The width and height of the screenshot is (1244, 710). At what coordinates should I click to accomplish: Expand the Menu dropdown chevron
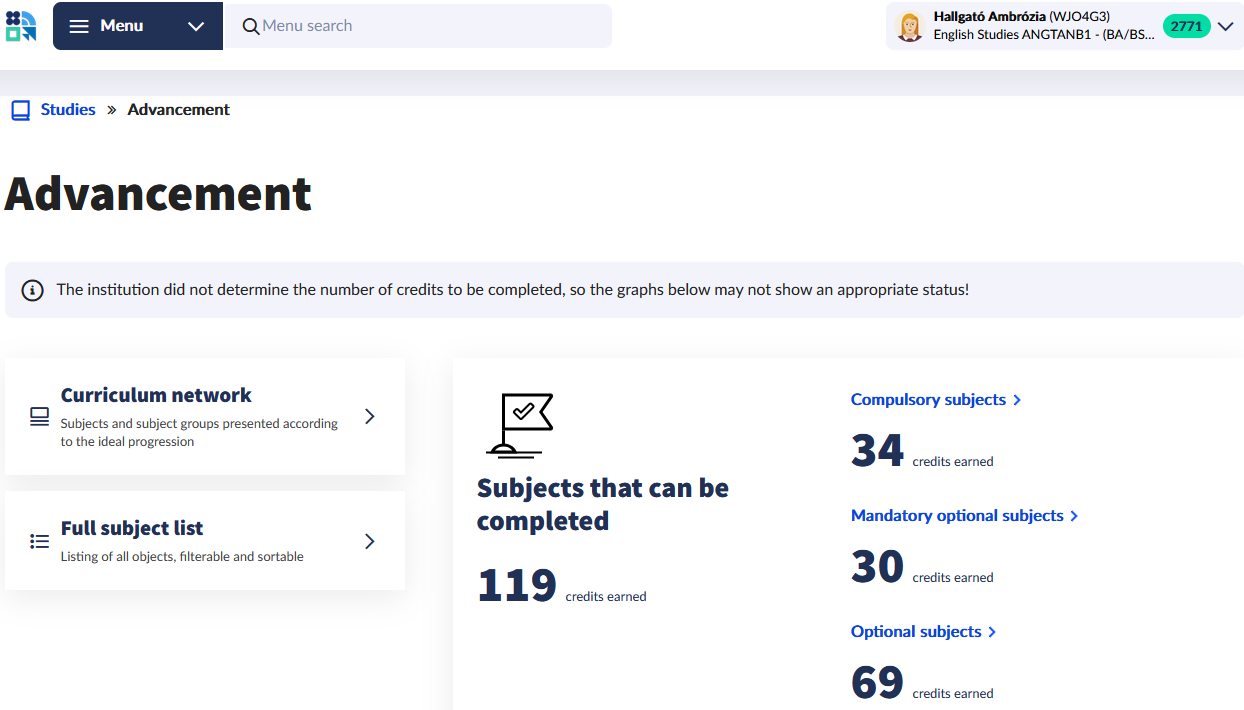coord(196,26)
